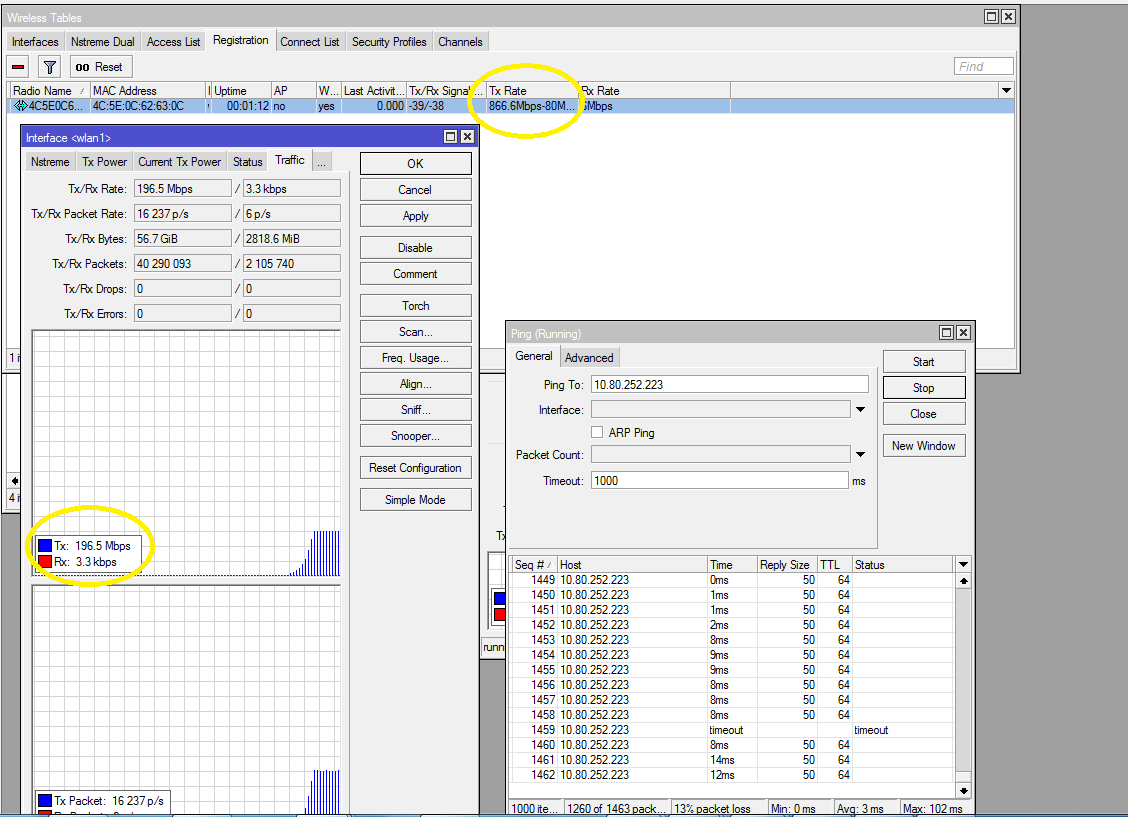Click the blue Tx Packet legend icon
This screenshot has height=817, width=1128.
(45, 801)
